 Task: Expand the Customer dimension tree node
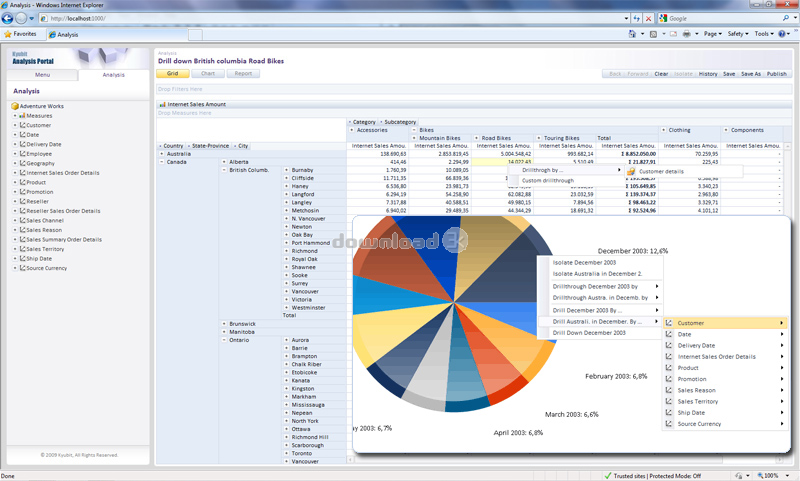tap(15, 125)
